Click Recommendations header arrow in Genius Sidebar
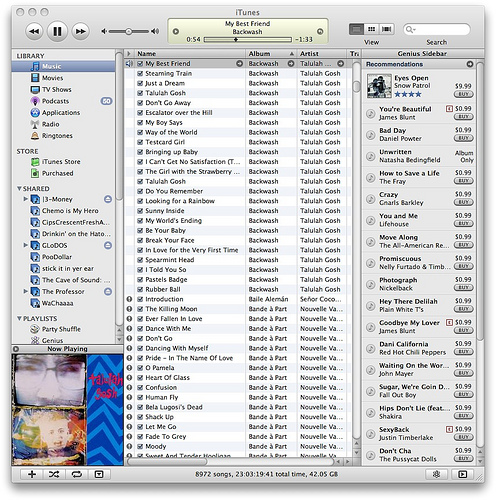Screen dimensions: 496x500 click(x=470, y=64)
